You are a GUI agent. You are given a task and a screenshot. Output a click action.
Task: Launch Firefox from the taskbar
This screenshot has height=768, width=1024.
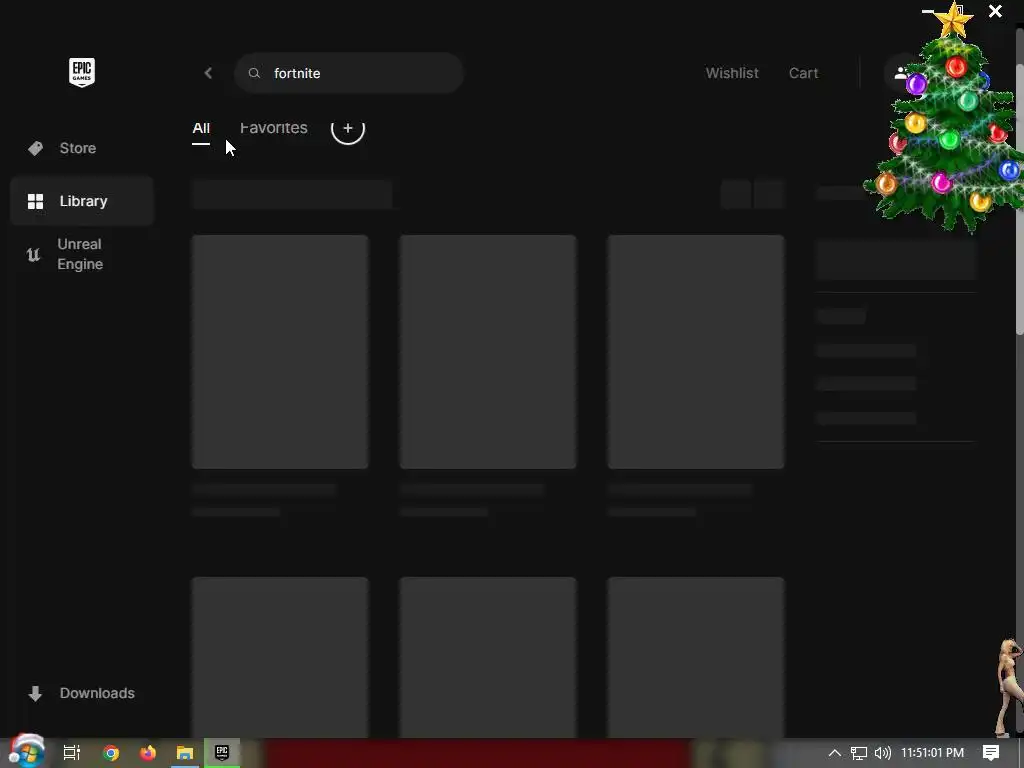[x=148, y=753]
